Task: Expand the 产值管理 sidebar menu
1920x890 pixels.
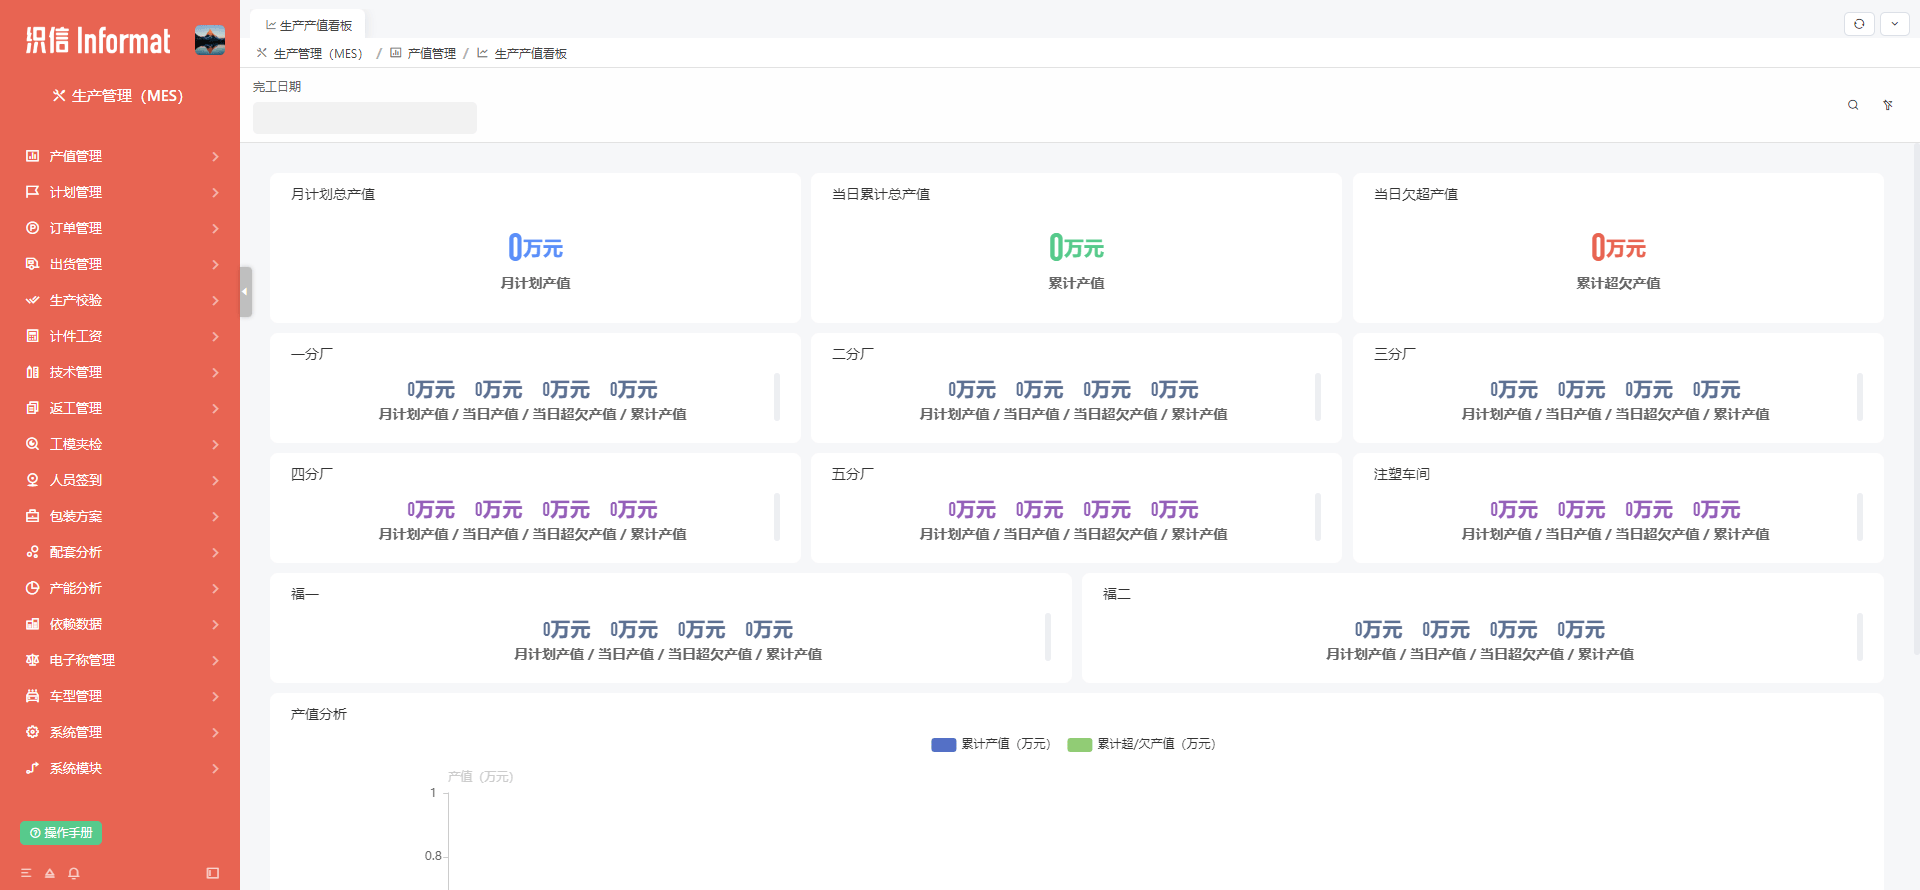Action: click(120, 156)
